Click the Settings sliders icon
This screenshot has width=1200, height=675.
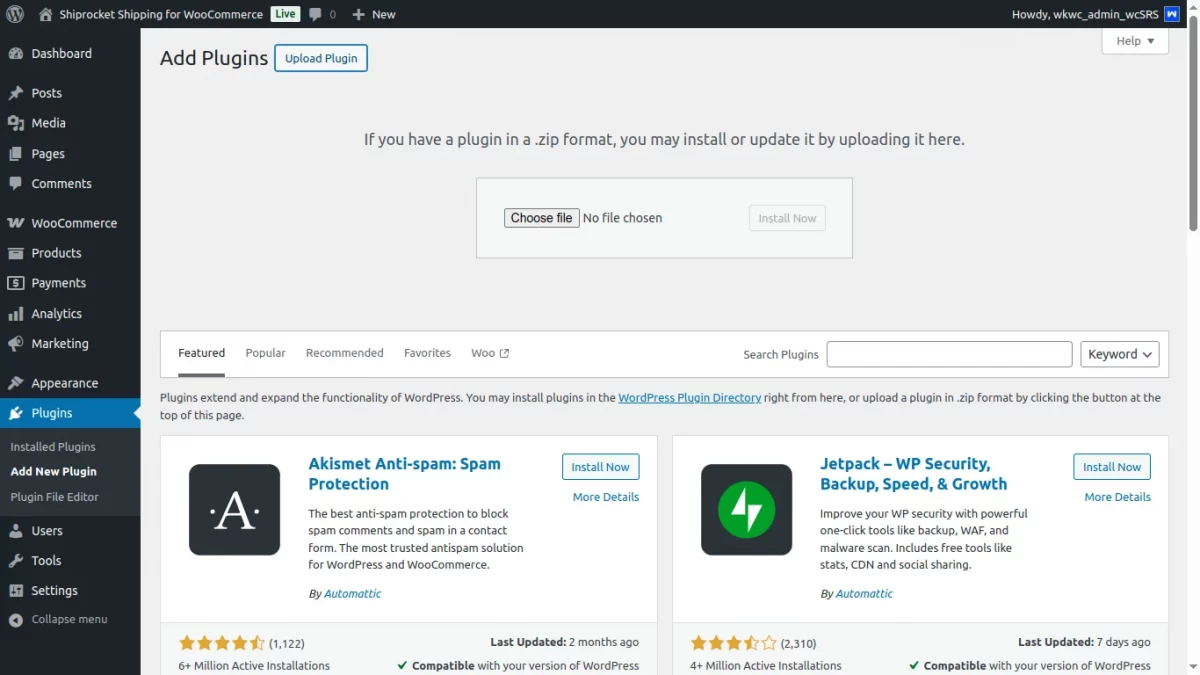(16, 591)
